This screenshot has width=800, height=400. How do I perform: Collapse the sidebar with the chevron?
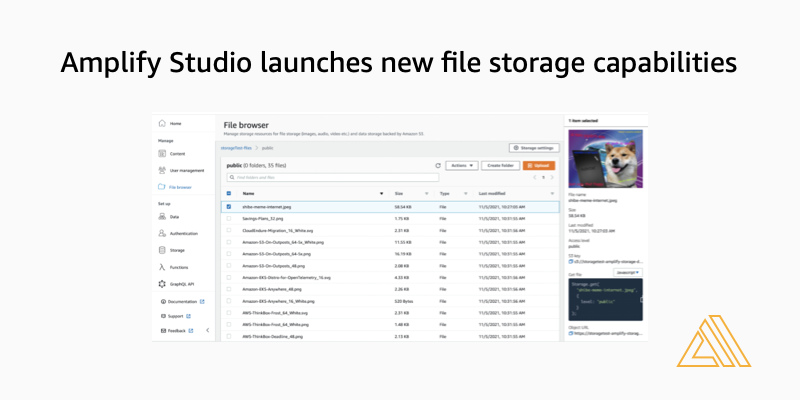tap(208, 331)
